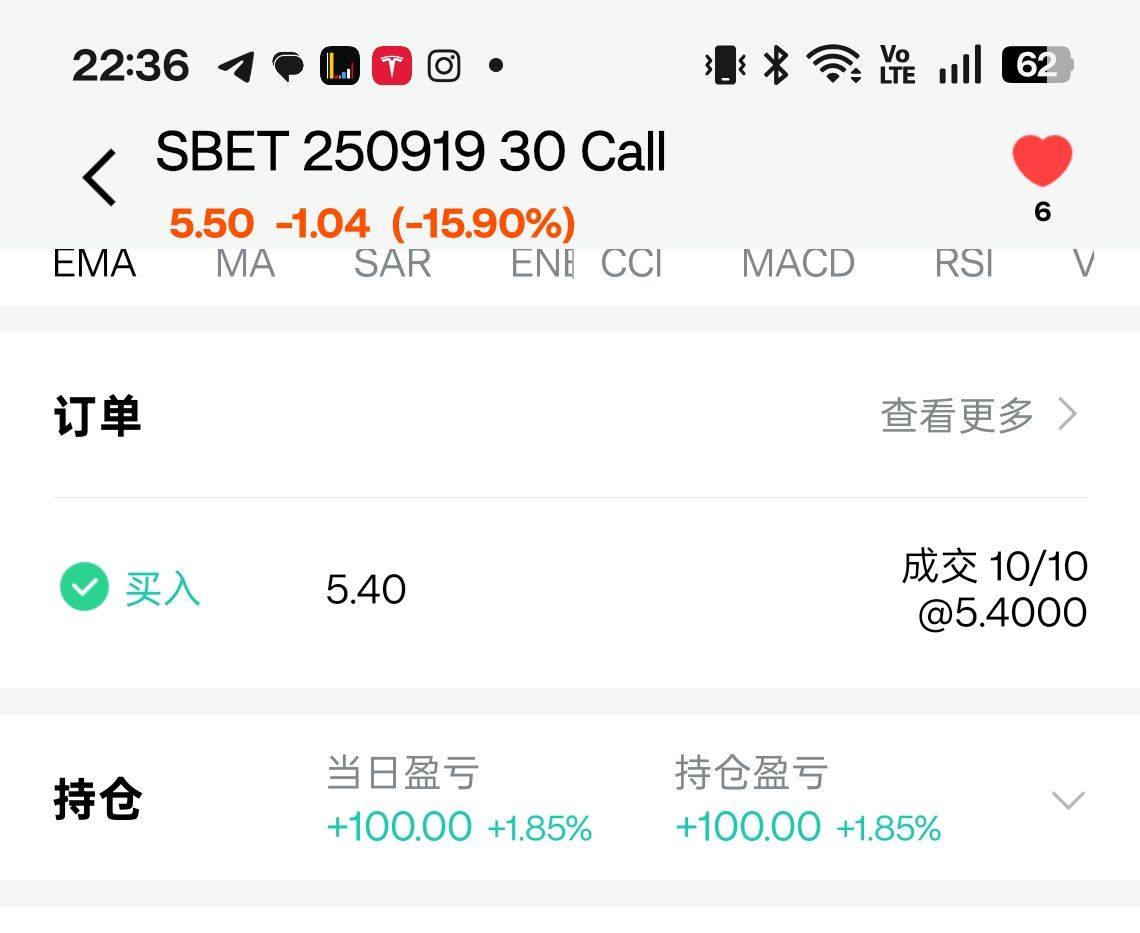Screen dimensions: 1140x933
Task: Go back using the left arrow
Action: point(100,177)
